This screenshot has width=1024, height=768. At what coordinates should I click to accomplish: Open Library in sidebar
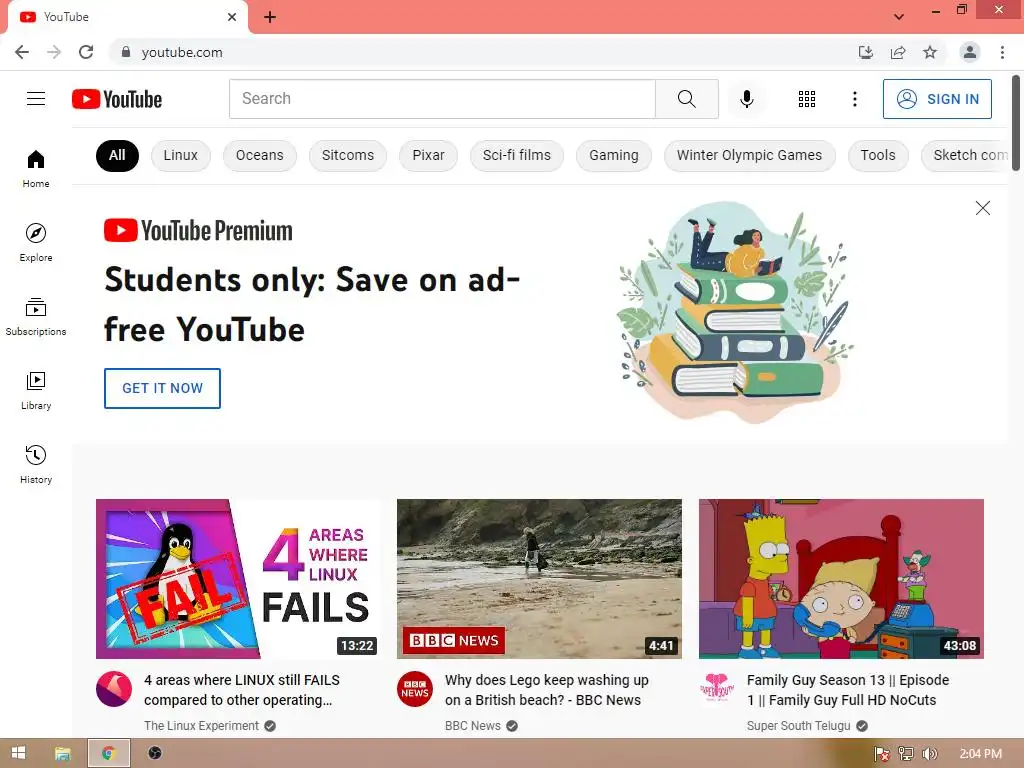click(36, 391)
